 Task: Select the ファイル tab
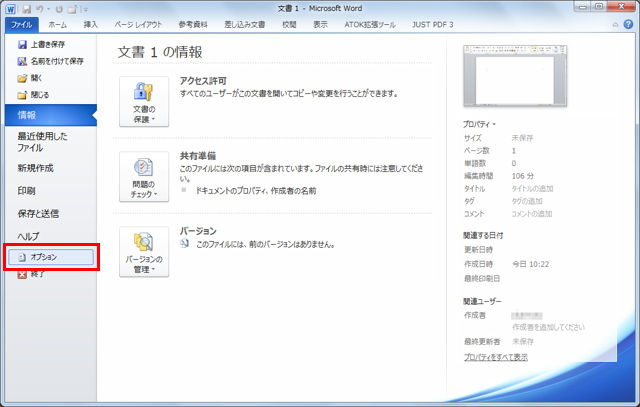[x=22, y=24]
